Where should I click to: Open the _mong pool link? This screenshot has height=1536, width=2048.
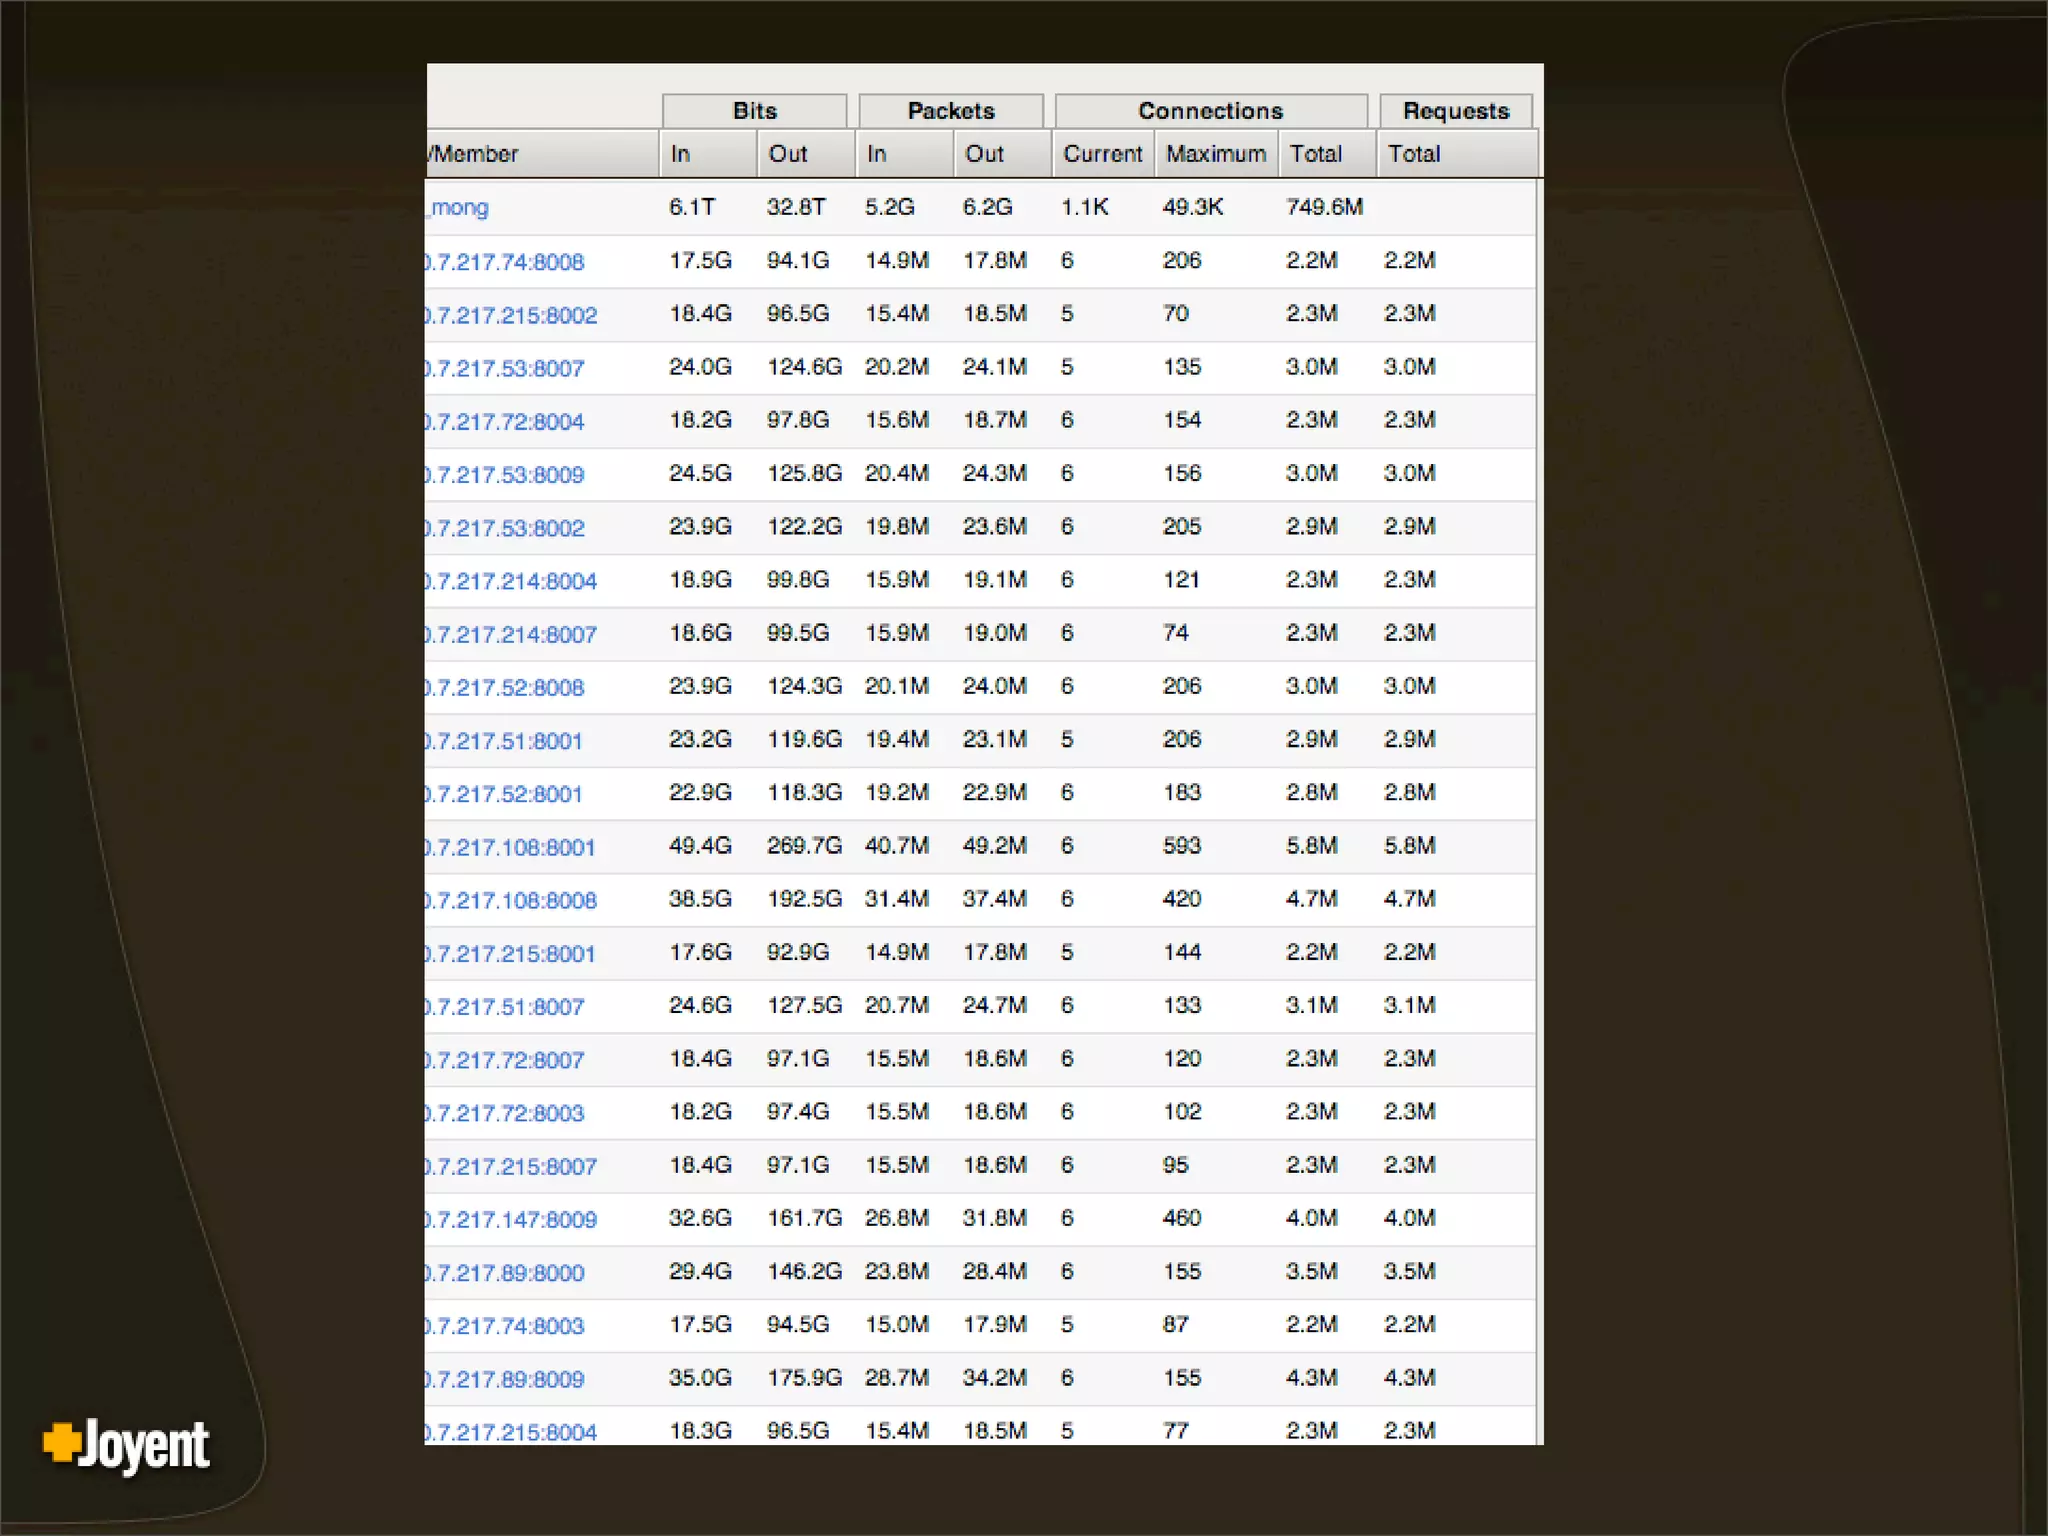pyautogui.click(x=459, y=207)
